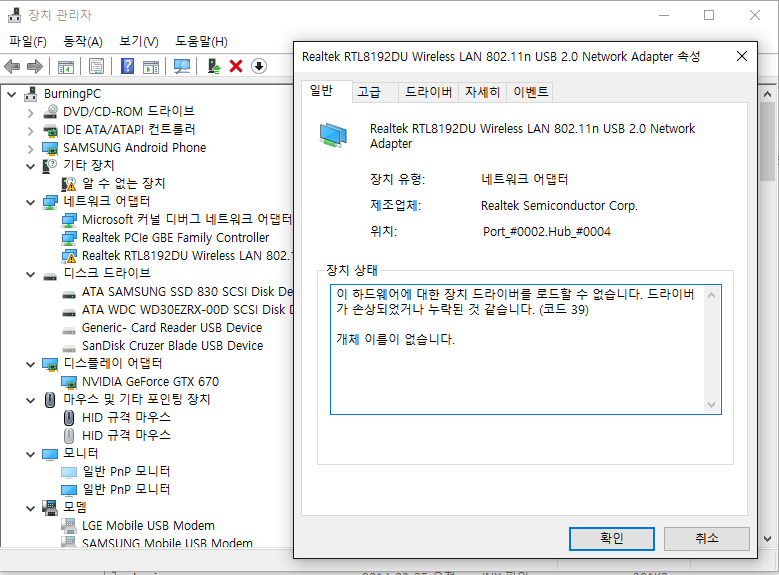The image size is (779, 575).
Task: Switch to the 자세히 tab
Action: [x=482, y=92]
